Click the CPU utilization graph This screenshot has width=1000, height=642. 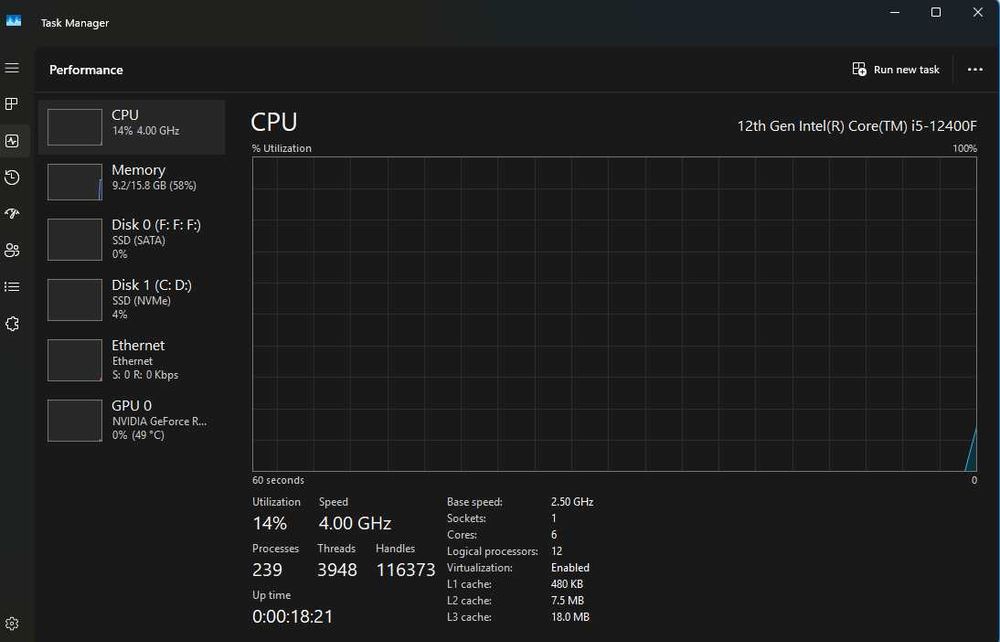pyautogui.click(x=614, y=314)
